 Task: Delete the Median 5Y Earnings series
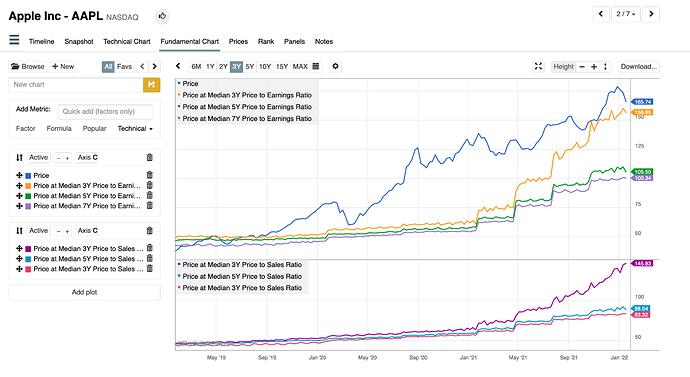pos(150,195)
